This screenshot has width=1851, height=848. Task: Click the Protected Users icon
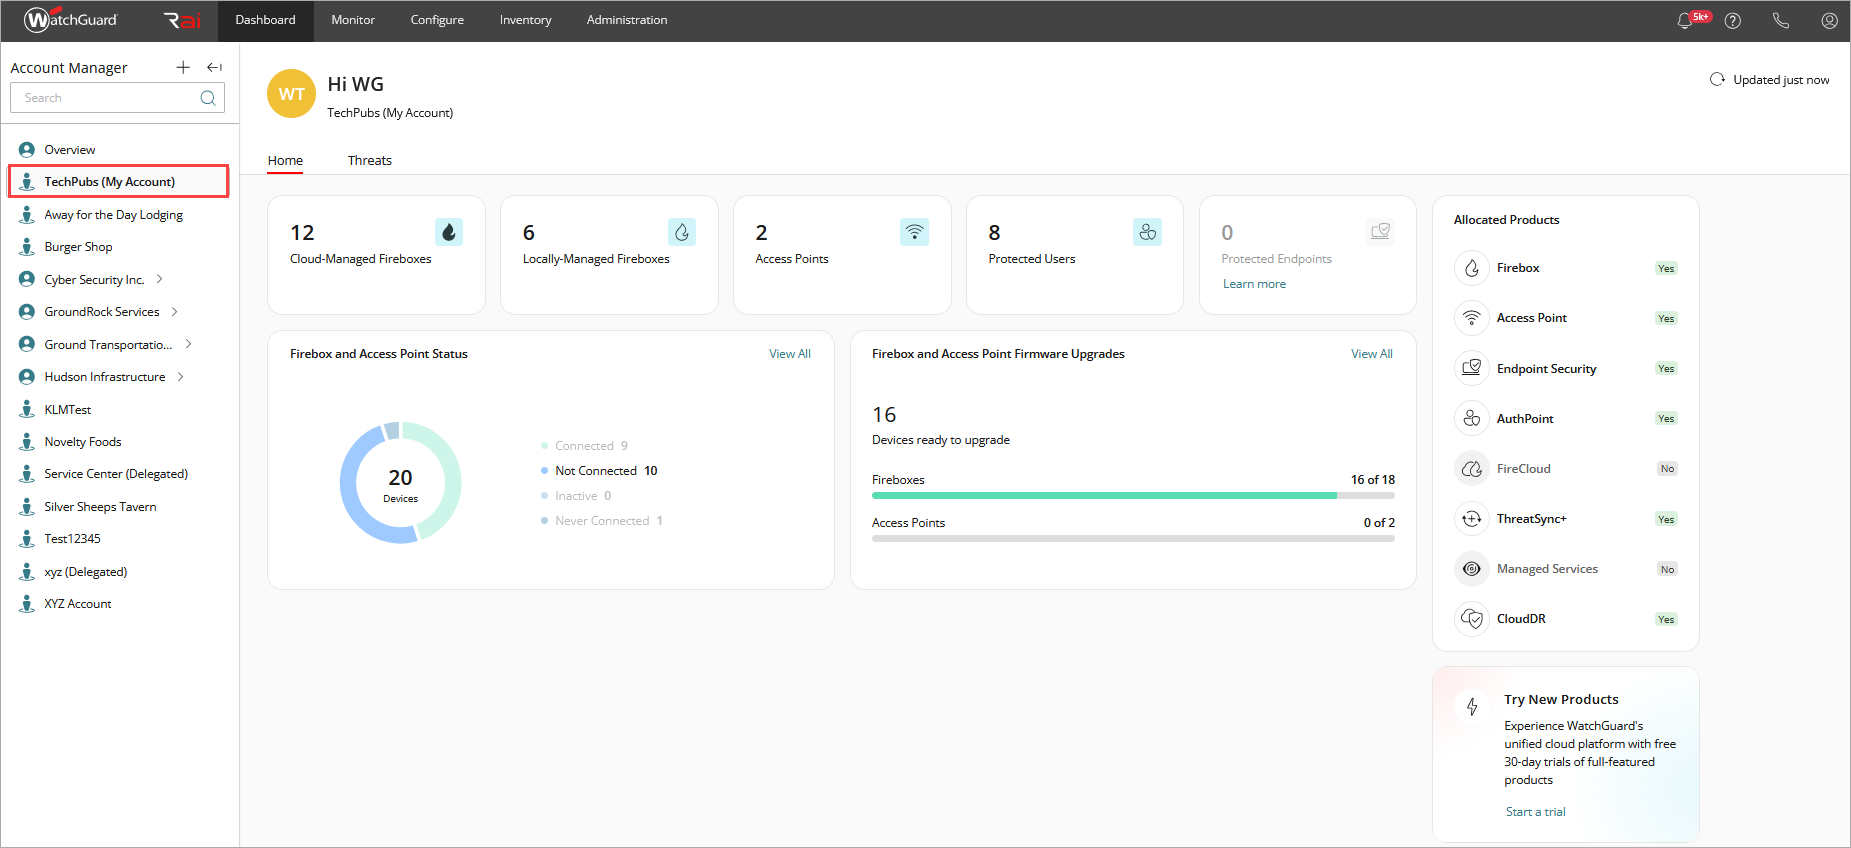tap(1148, 232)
